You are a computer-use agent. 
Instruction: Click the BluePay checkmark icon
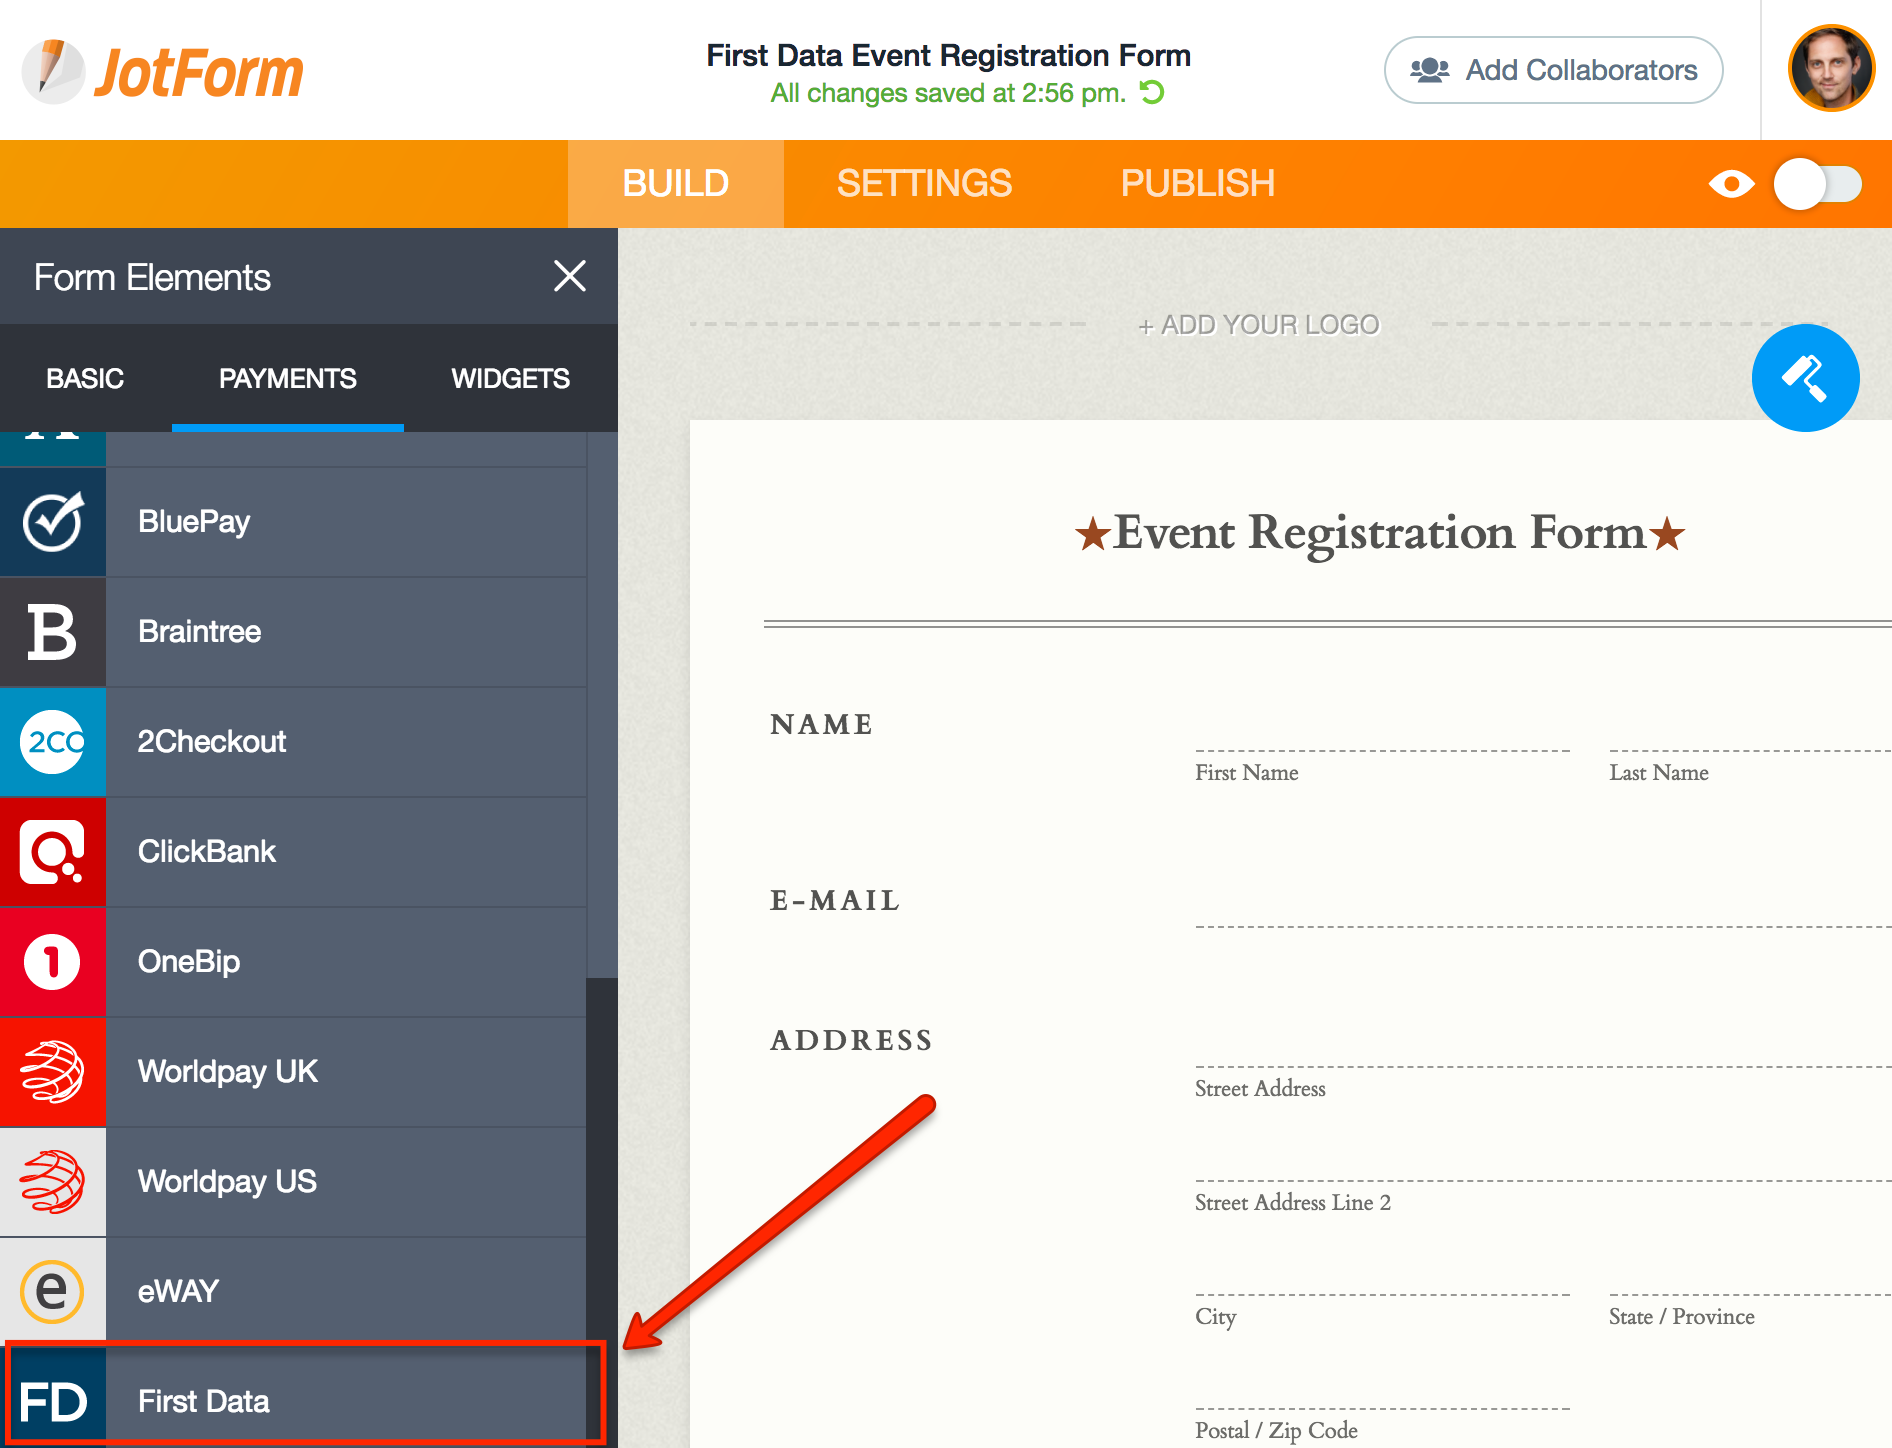[53, 522]
